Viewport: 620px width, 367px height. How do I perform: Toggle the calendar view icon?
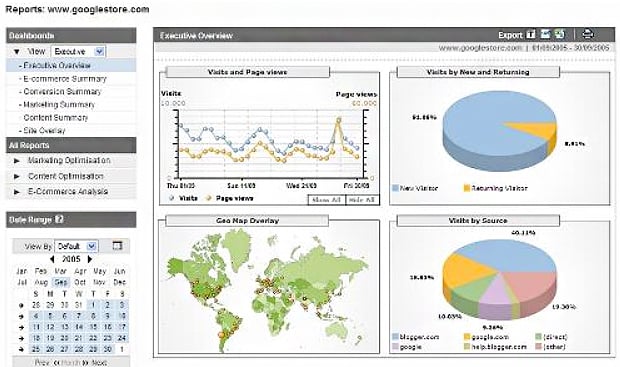click(x=117, y=246)
